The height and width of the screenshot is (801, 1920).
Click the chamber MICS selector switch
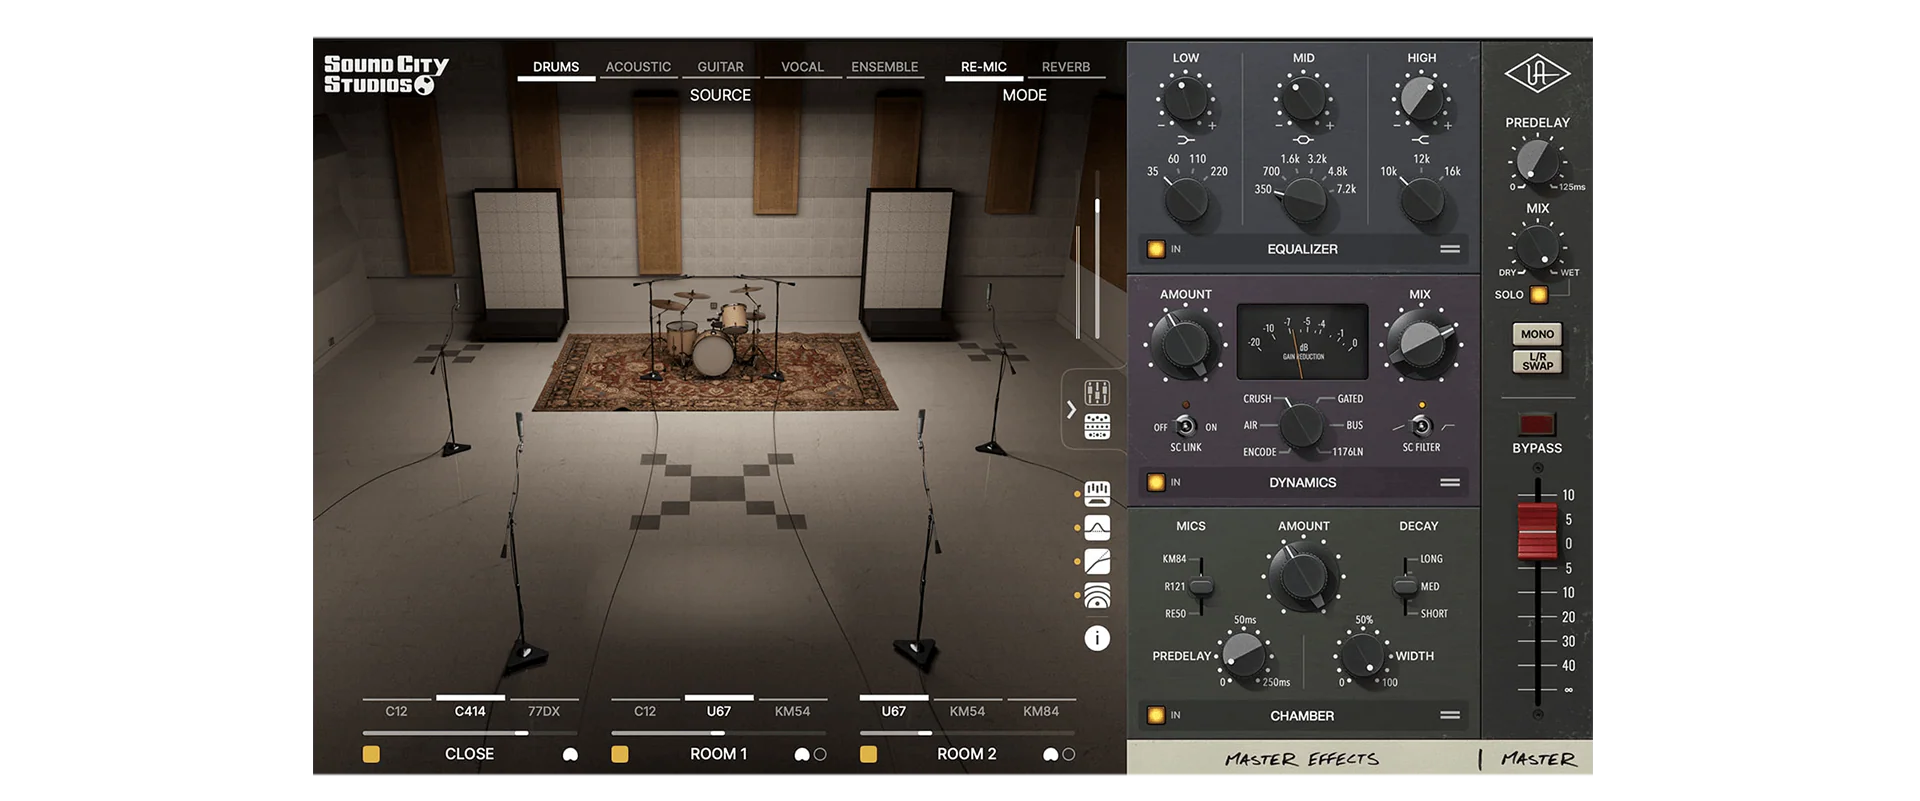pyautogui.click(x=1201, y=586)
